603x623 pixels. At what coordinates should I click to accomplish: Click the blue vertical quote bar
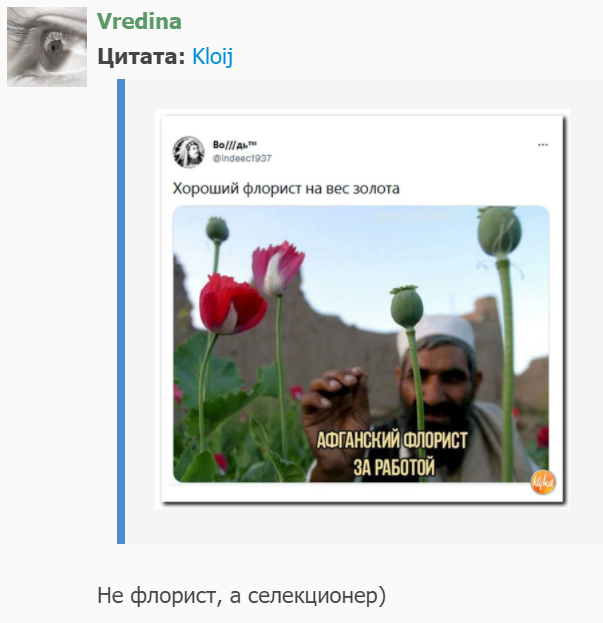pyautogui.click(x=121, y=311)
